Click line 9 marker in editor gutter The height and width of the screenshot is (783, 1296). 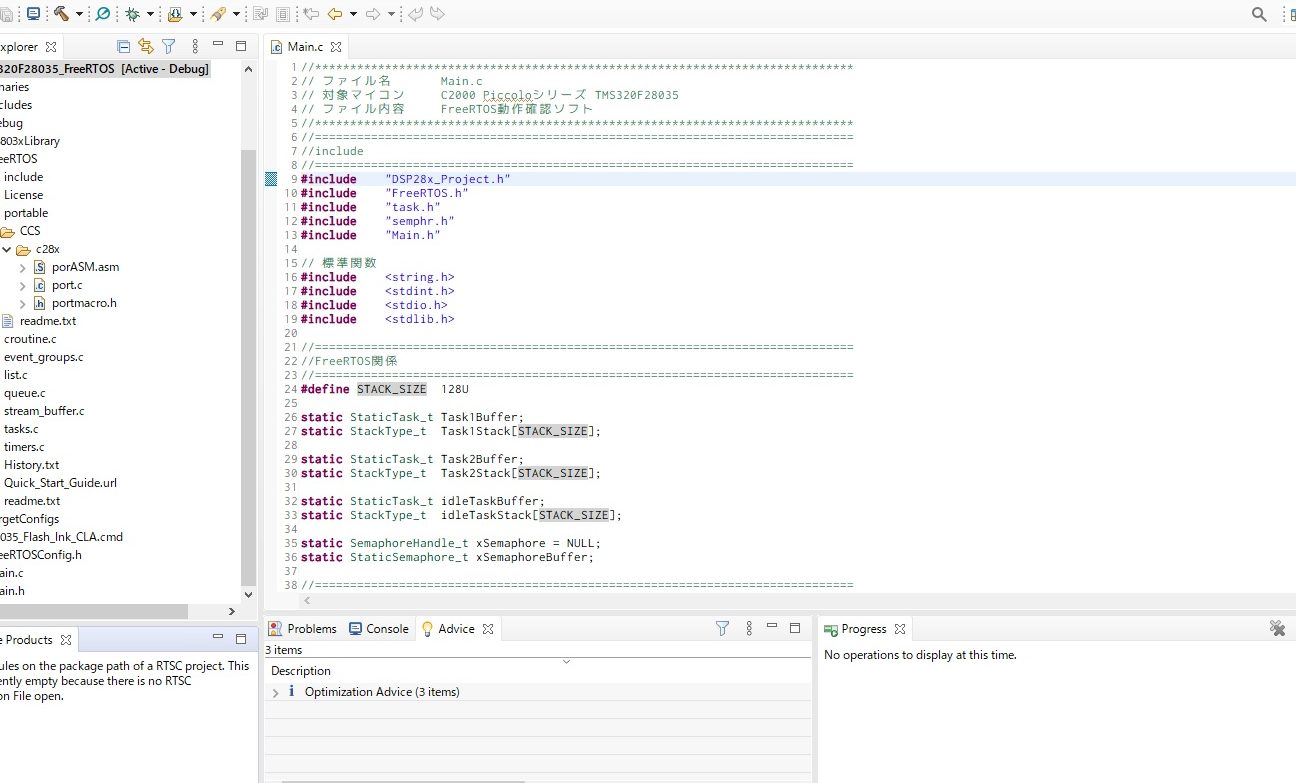pyautogui.click(x=271, y=179)
